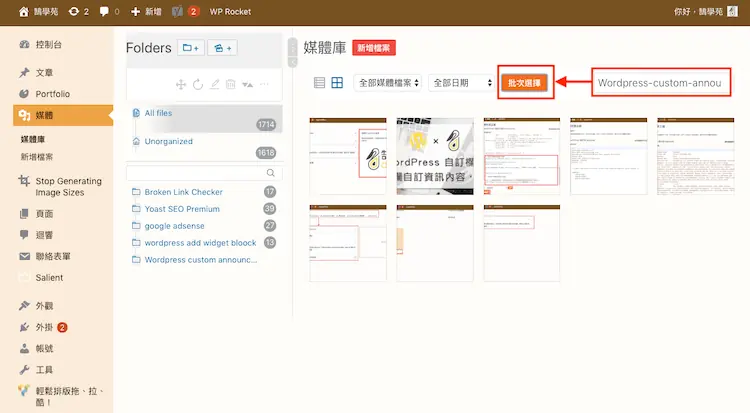Open comments bubble in admin bar
The height and width of the screenshot is (413, 750).
tap(109, 11)
